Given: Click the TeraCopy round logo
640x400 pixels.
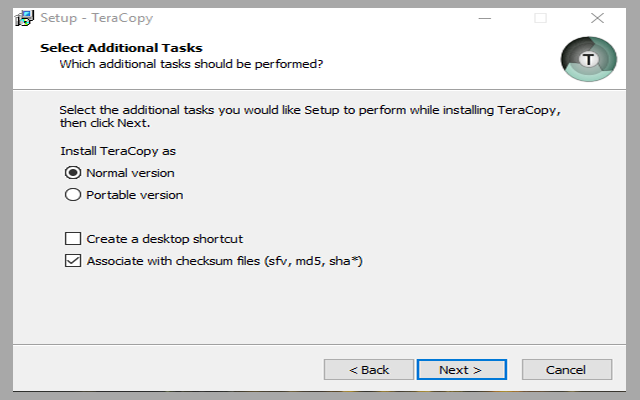Looking at the screenshot, I should 589,59.
